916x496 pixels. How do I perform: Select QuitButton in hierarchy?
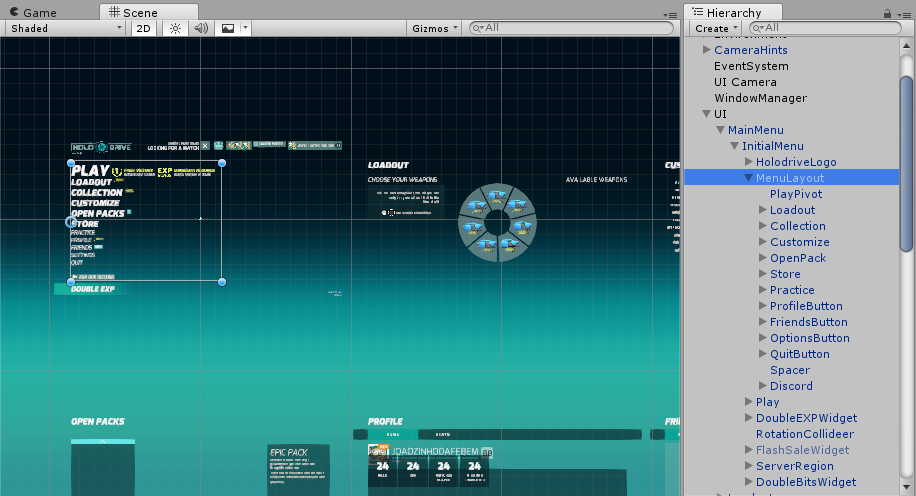click(800, 354)
